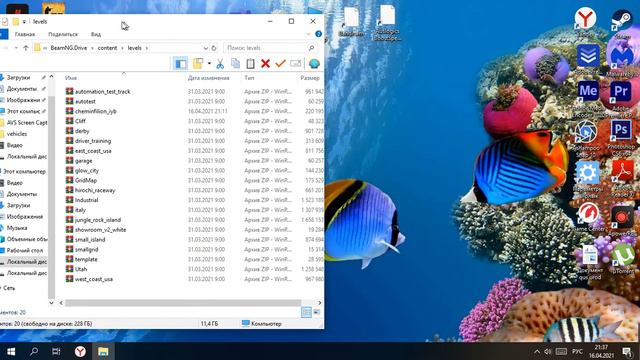640x360 pixels.
Task: Sort by the Тип column header
Action: point(249,78)
